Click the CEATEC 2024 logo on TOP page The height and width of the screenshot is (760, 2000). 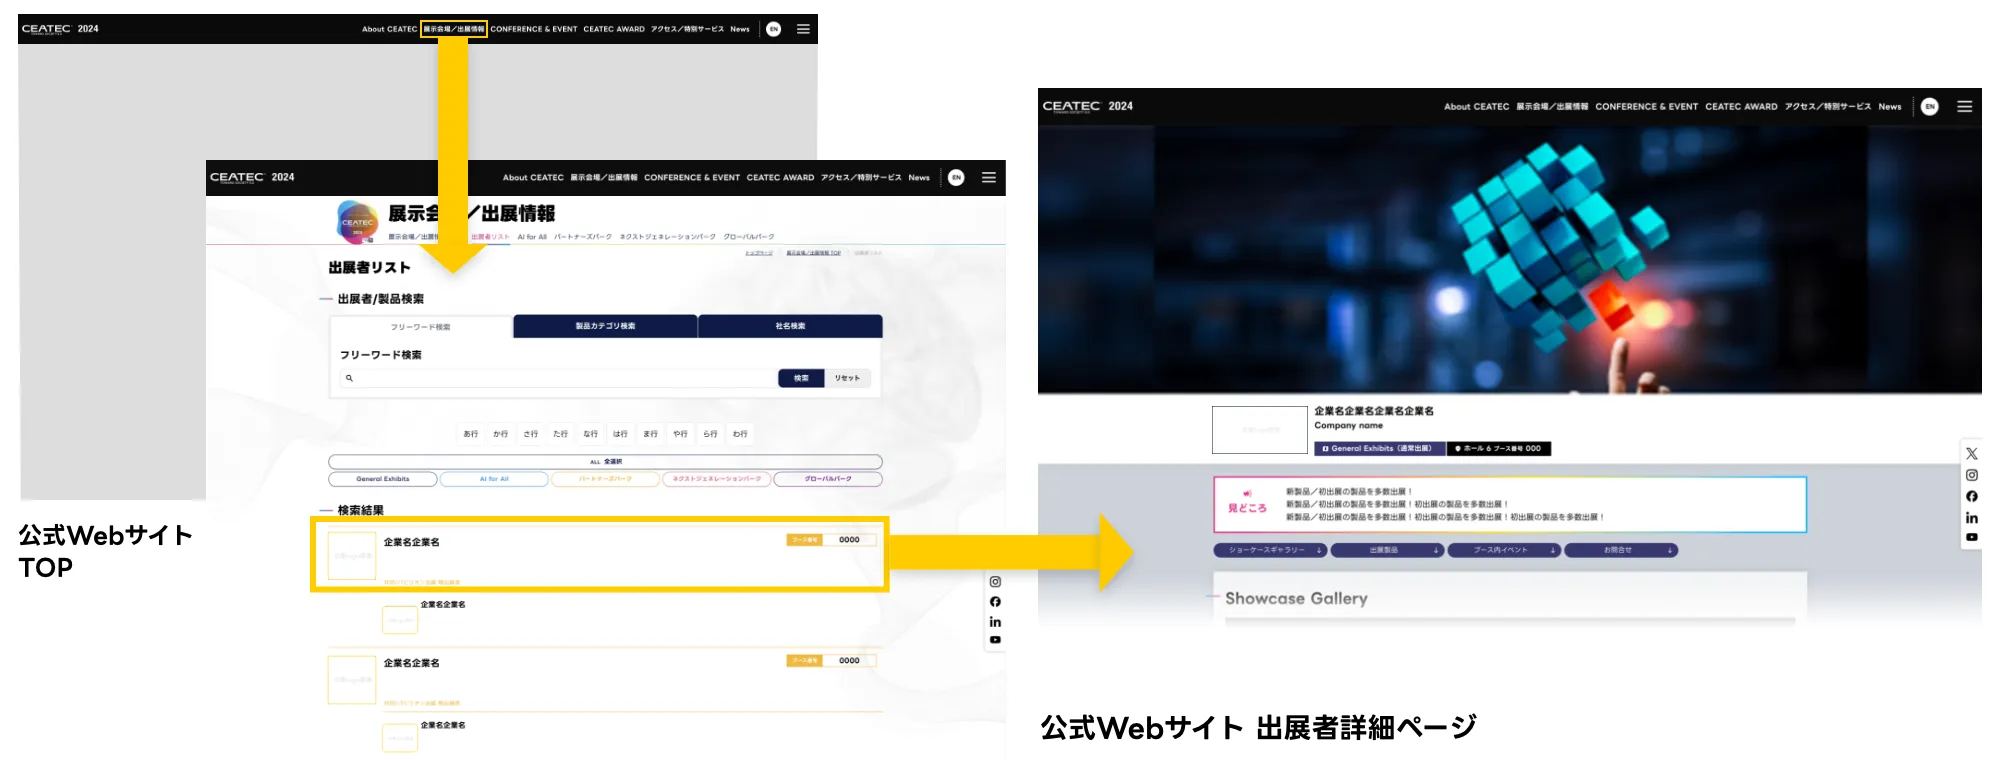coord(60,29)
